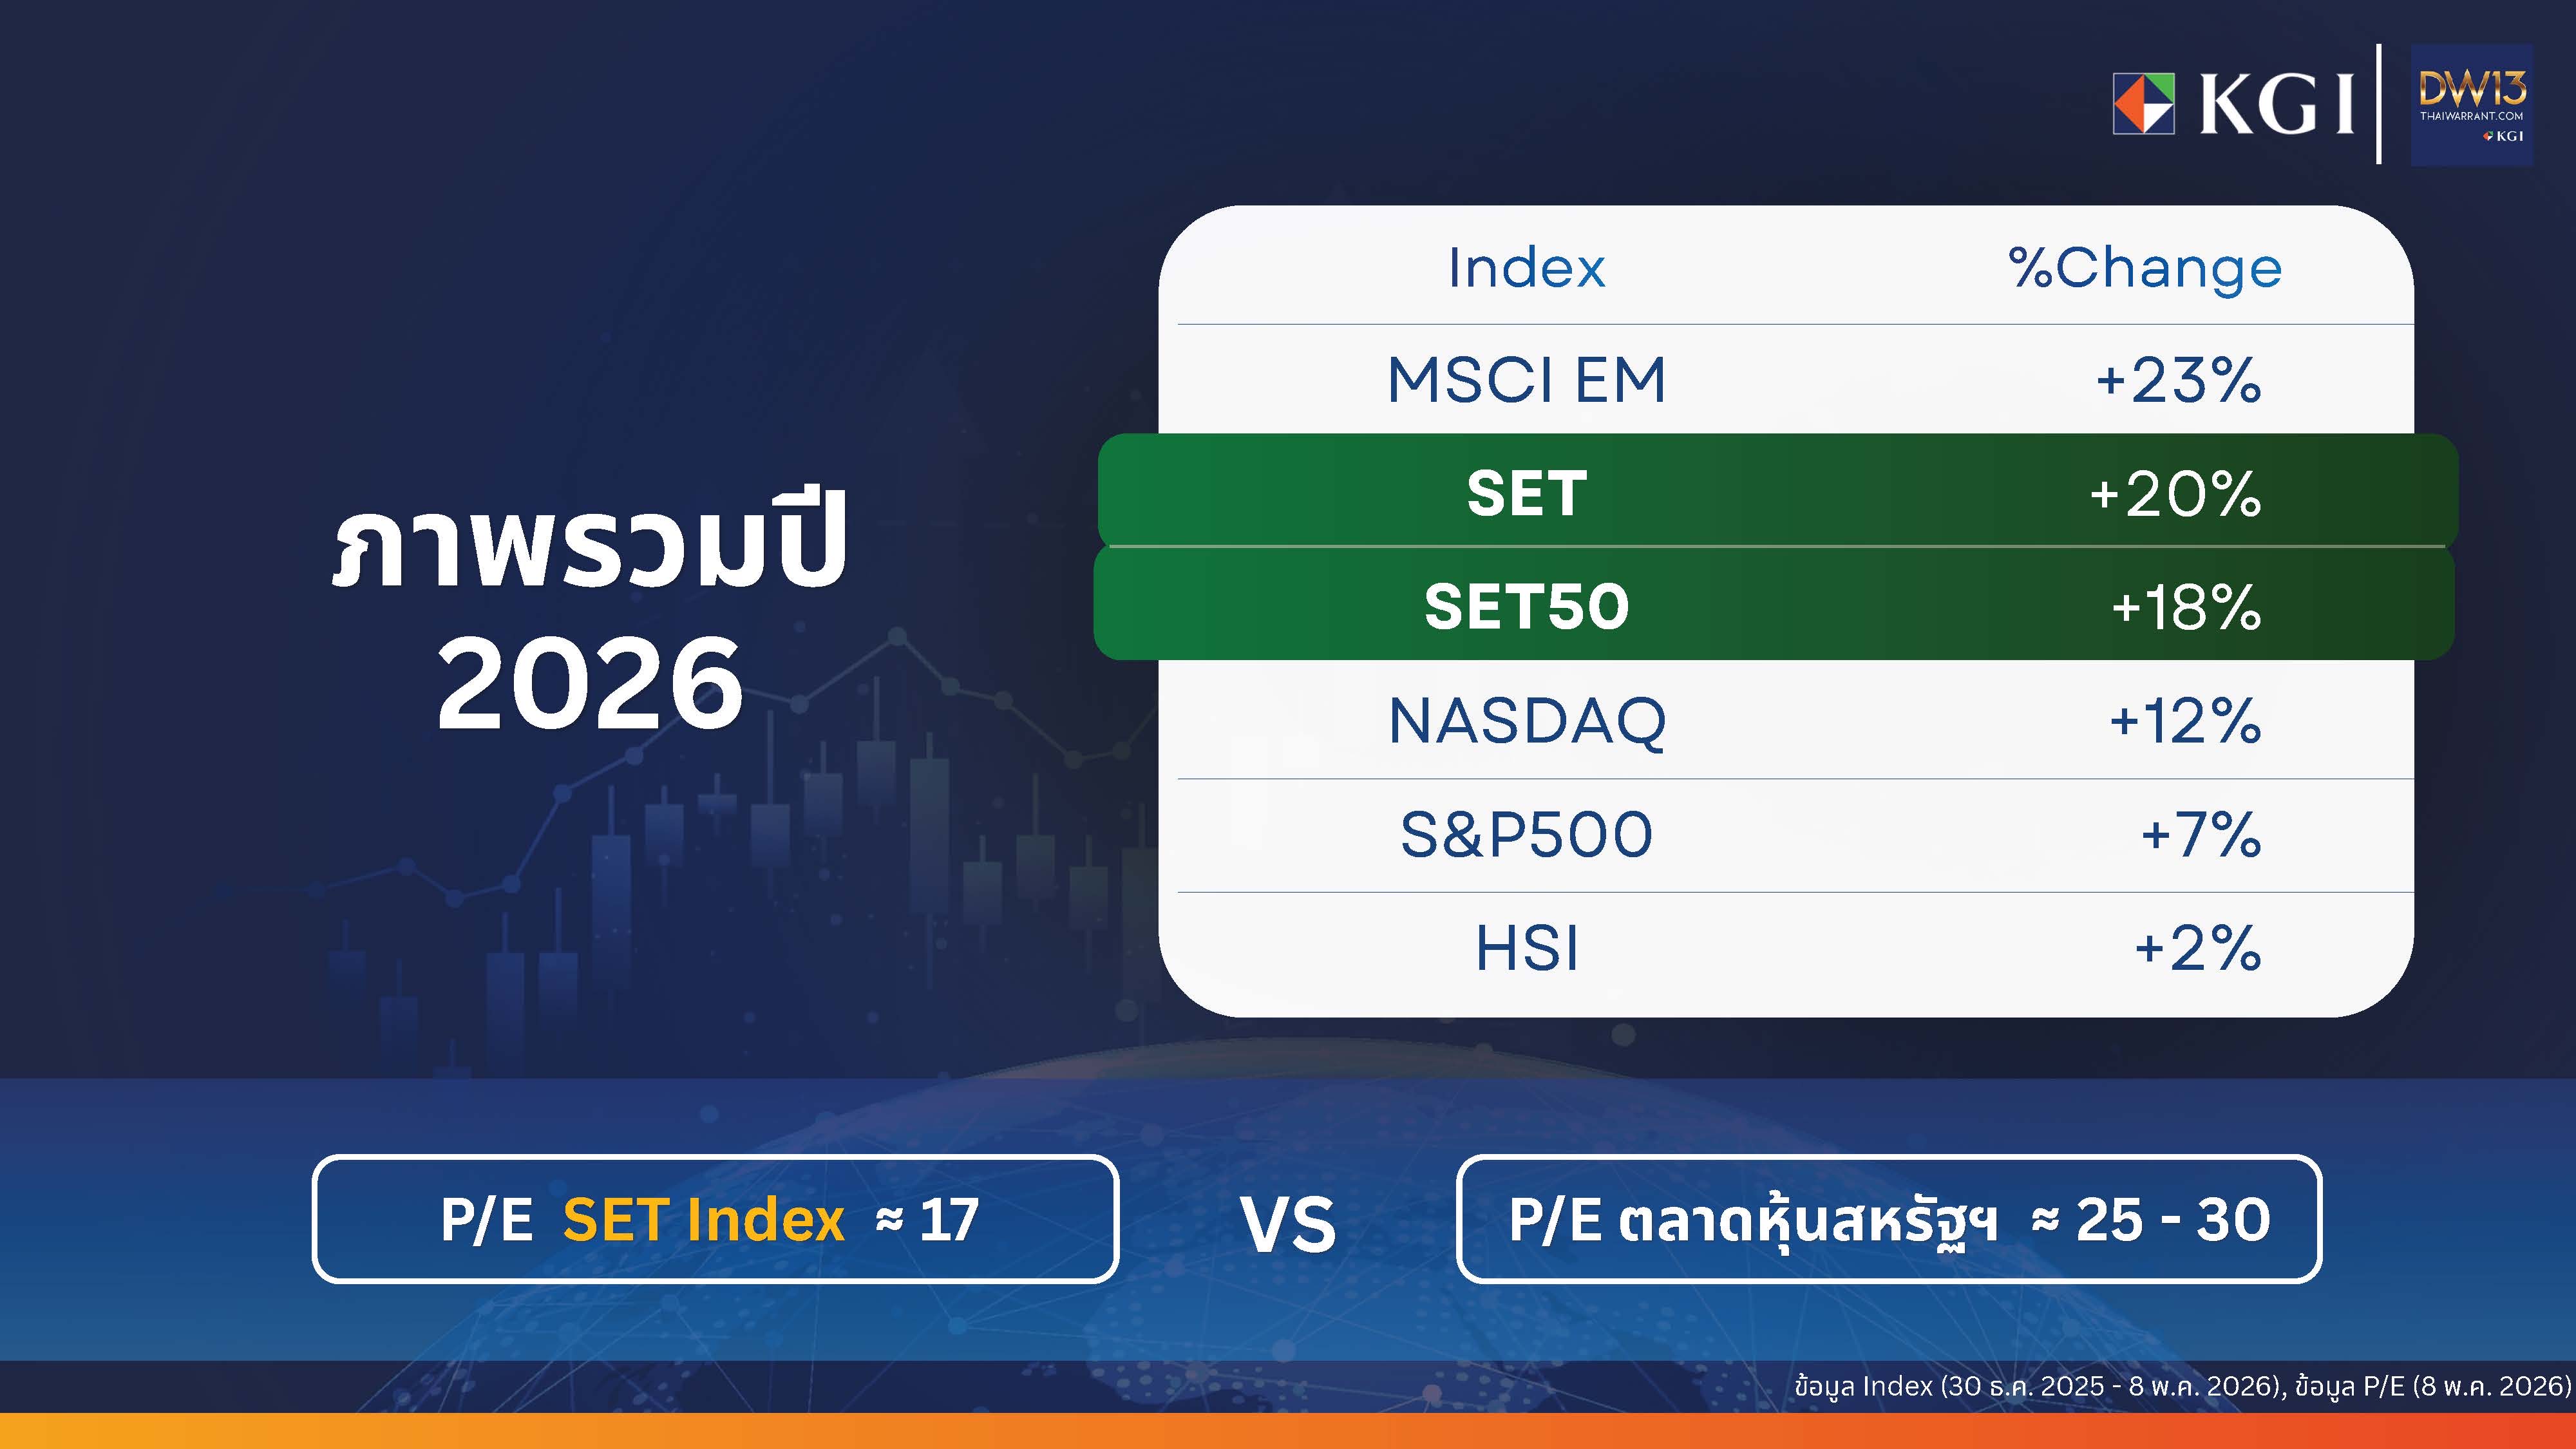The height and width of the screenshot is (1449, 2576).
Task: Click the KGI logo icon
Action: (x=2143, y=104)
